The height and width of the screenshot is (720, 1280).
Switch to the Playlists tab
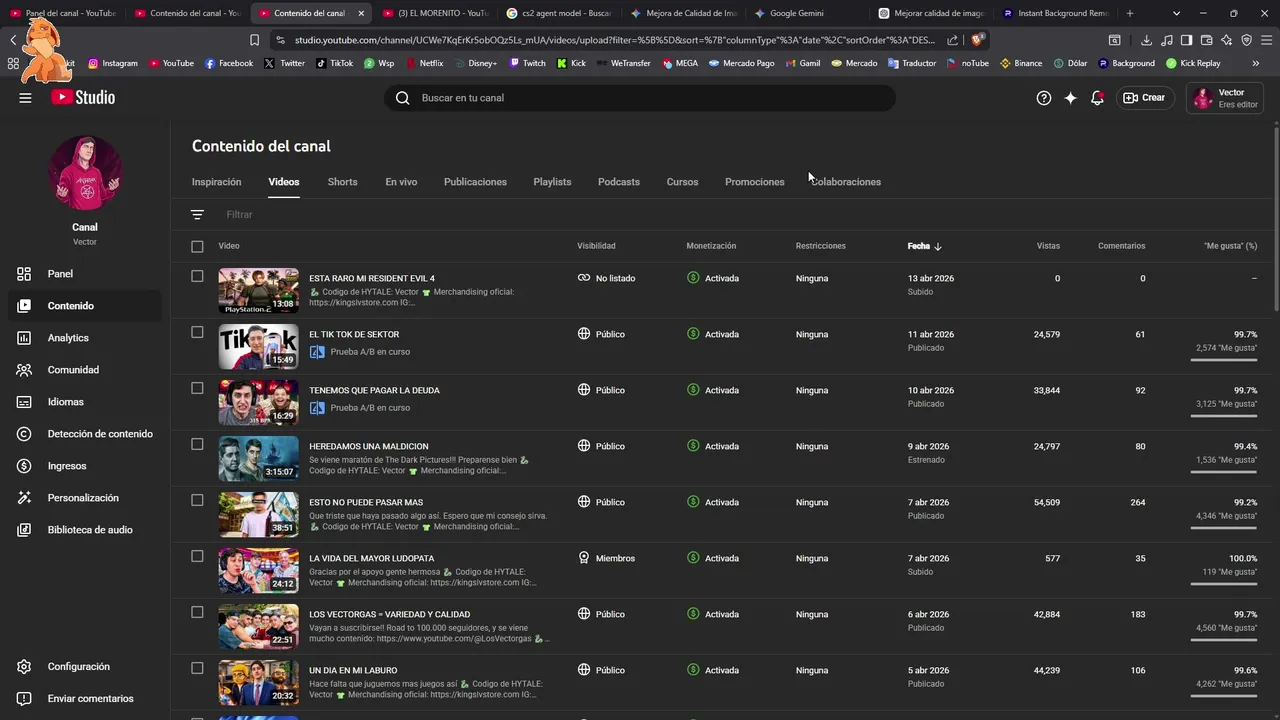coord(552,182)
